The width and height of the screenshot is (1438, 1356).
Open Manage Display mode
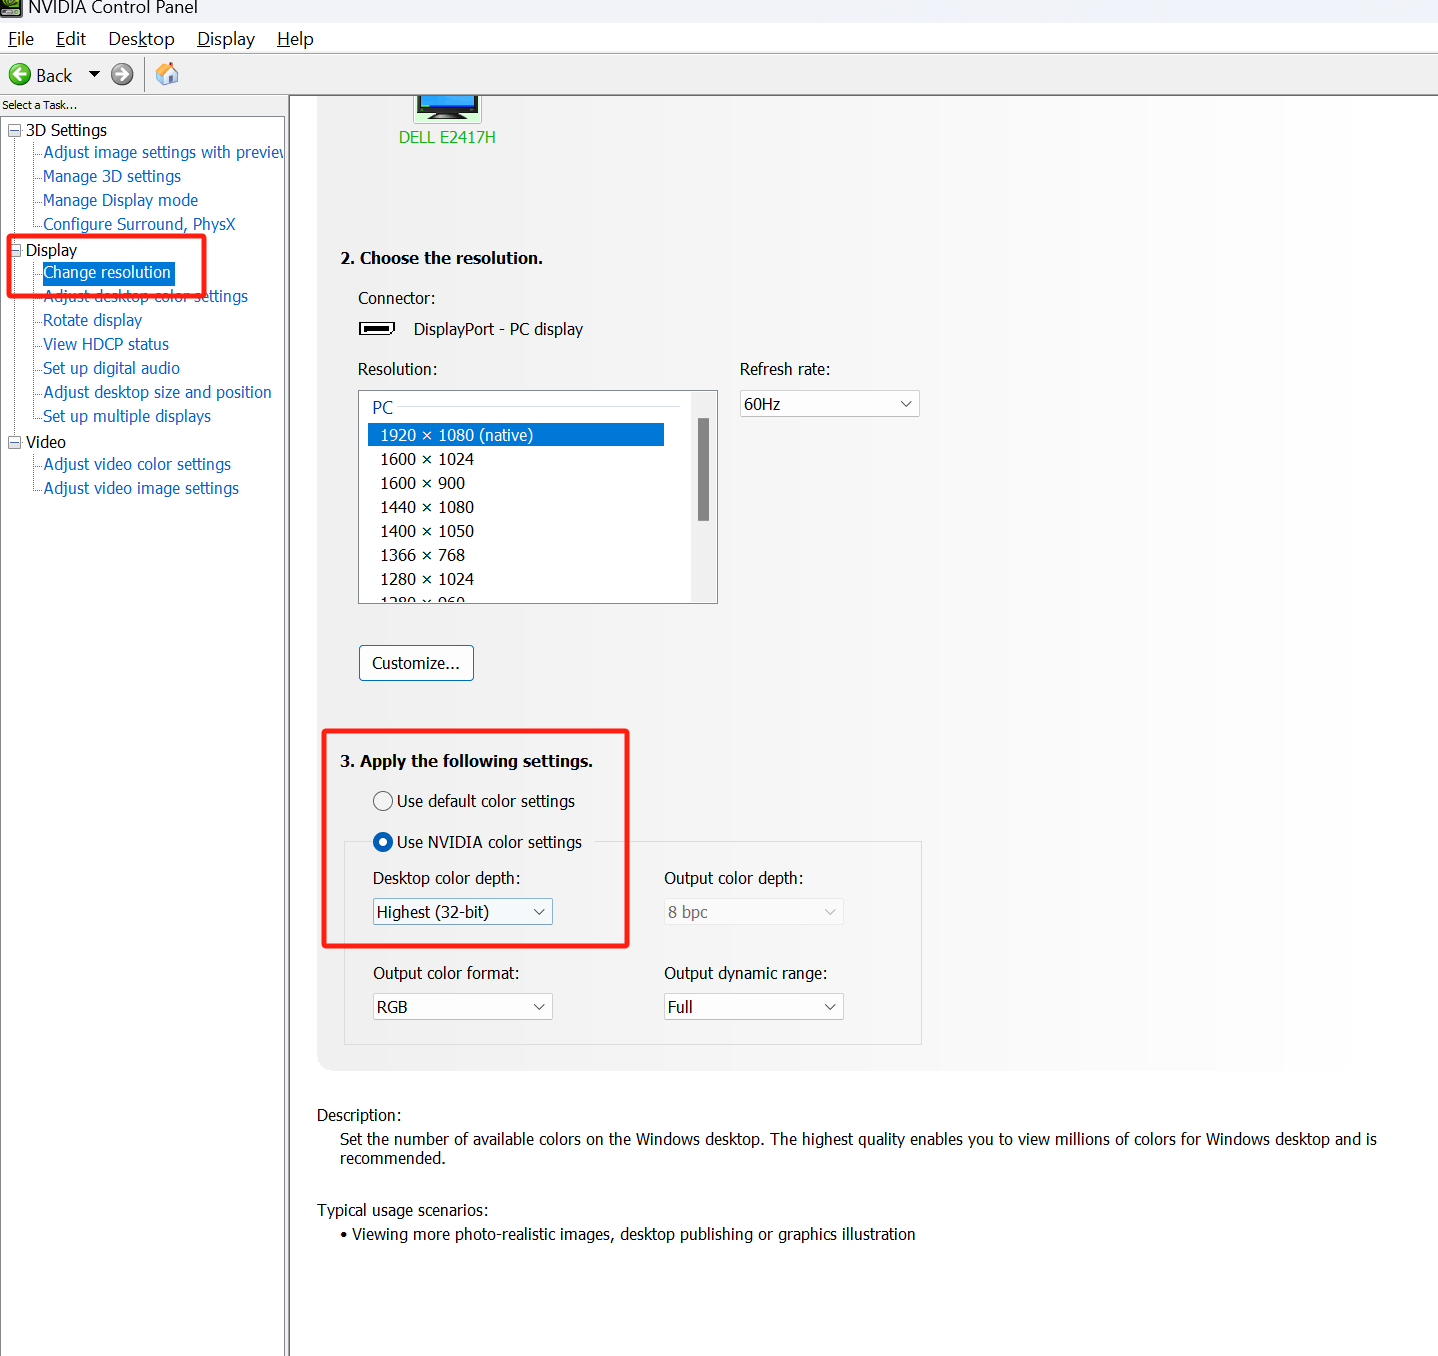click(x=120, y=200)
